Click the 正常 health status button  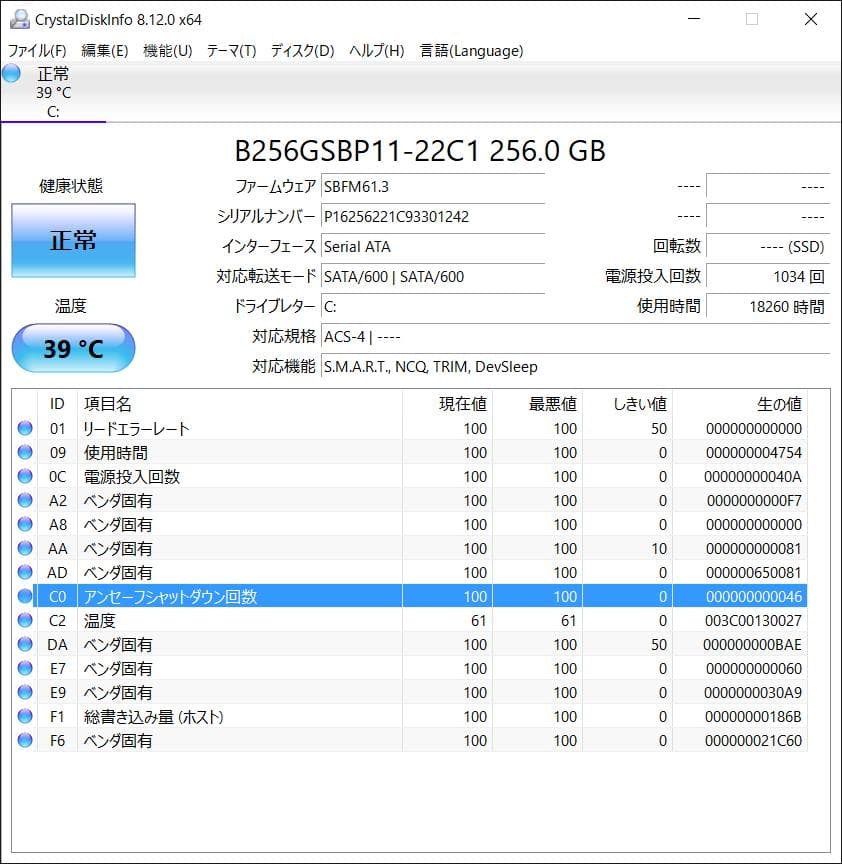(73, 241)
